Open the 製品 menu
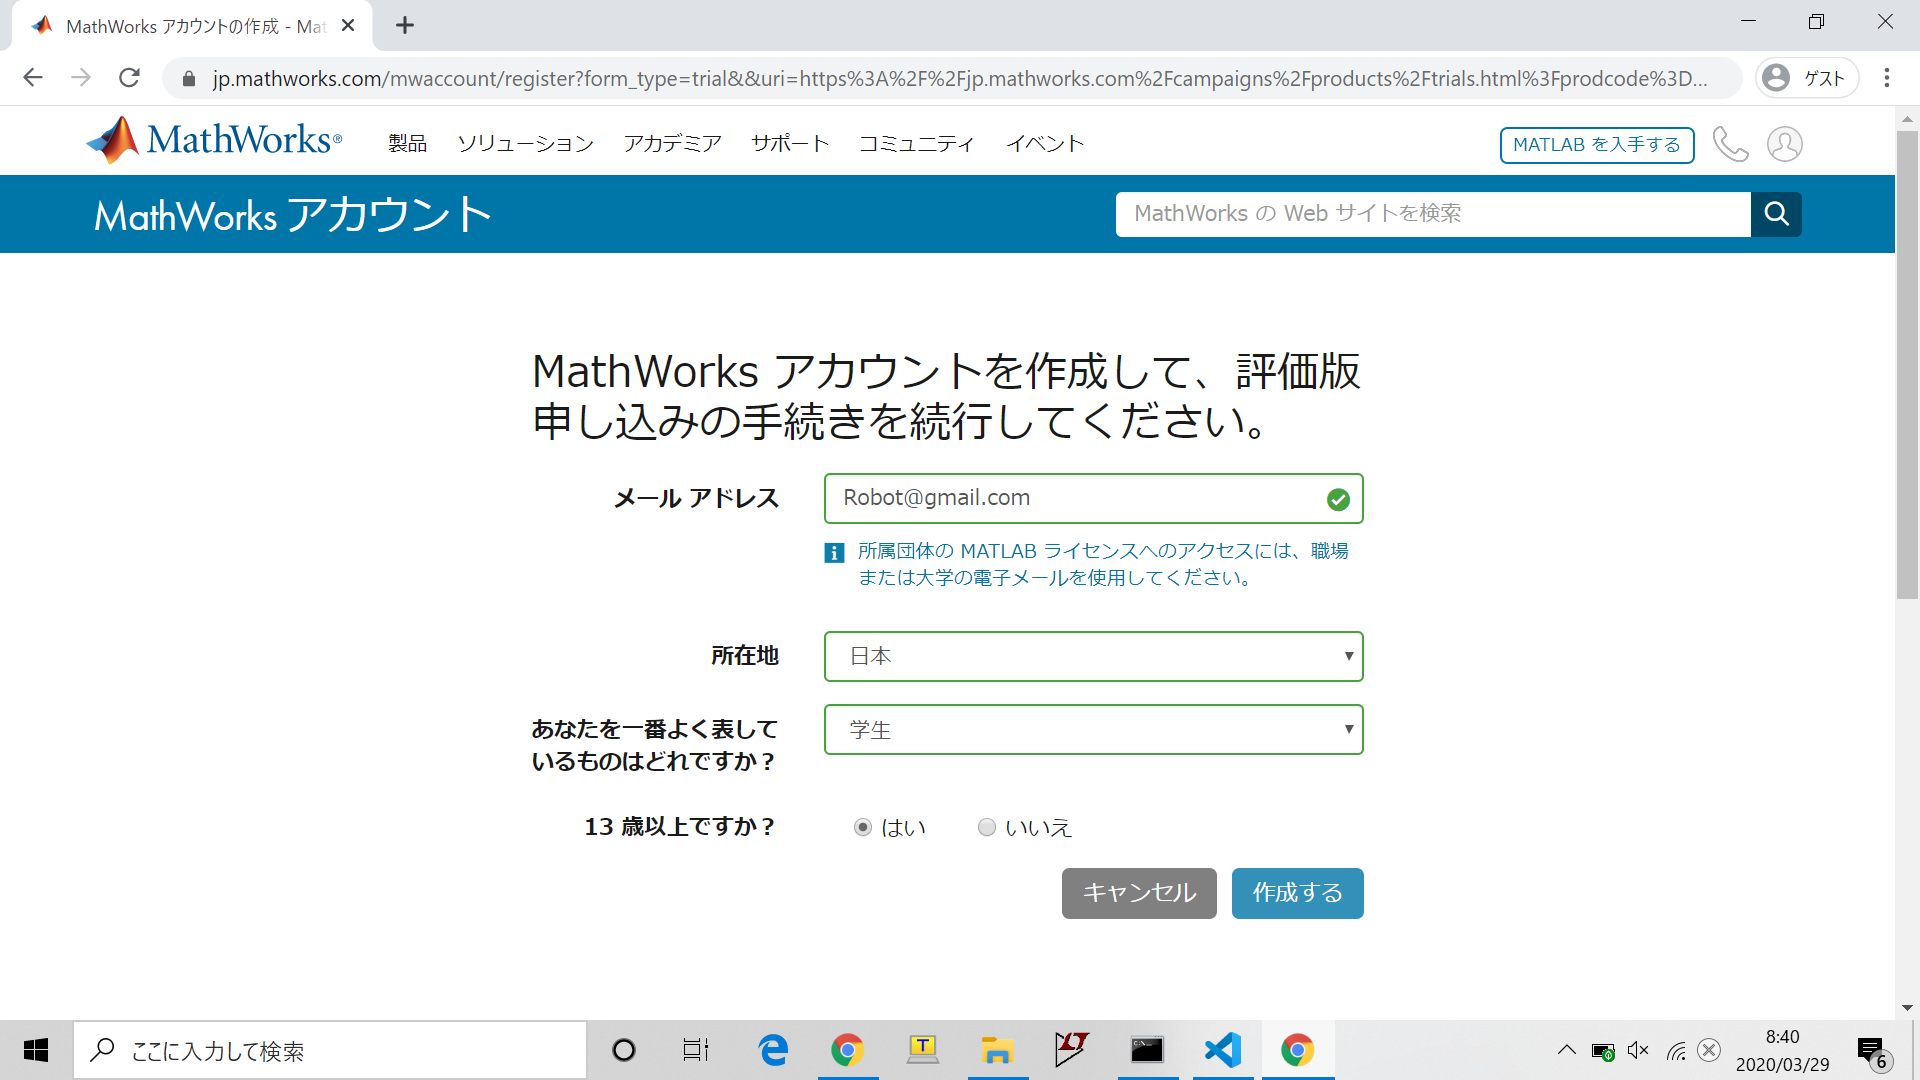The width and height of the screenshot is (1920, 1080). 408,144
